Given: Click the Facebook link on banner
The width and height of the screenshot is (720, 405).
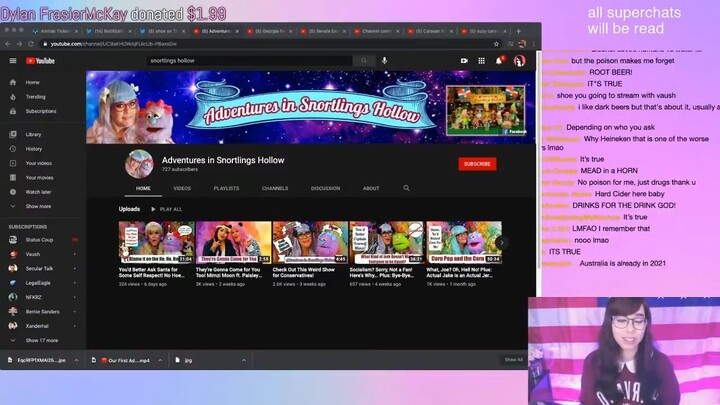Looking at the screenshot, I should [x=515, y=132].
